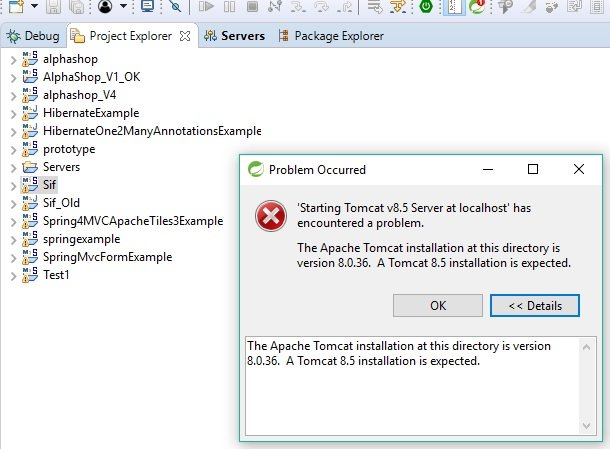Click OK in Problem Occurred dialog
The image size is (610, 449).
tap(438, 305)
